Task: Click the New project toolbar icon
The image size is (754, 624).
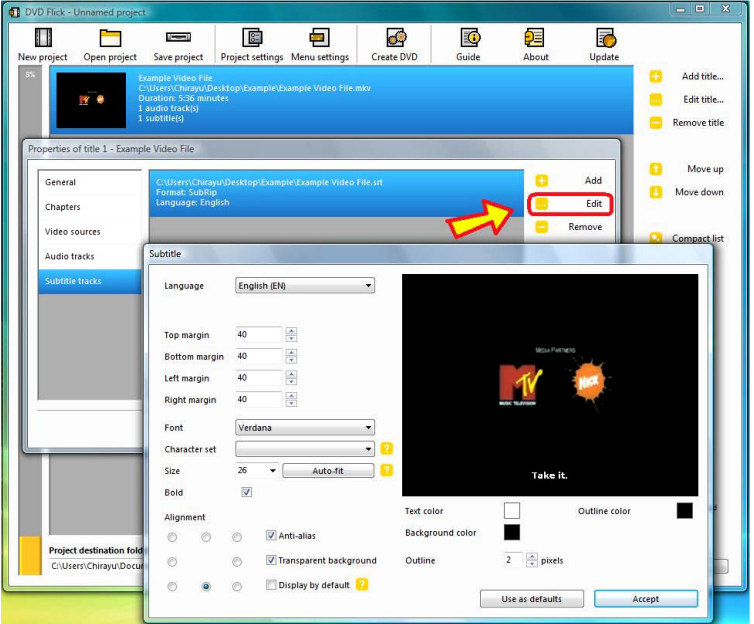Action: tap(43, 37)
